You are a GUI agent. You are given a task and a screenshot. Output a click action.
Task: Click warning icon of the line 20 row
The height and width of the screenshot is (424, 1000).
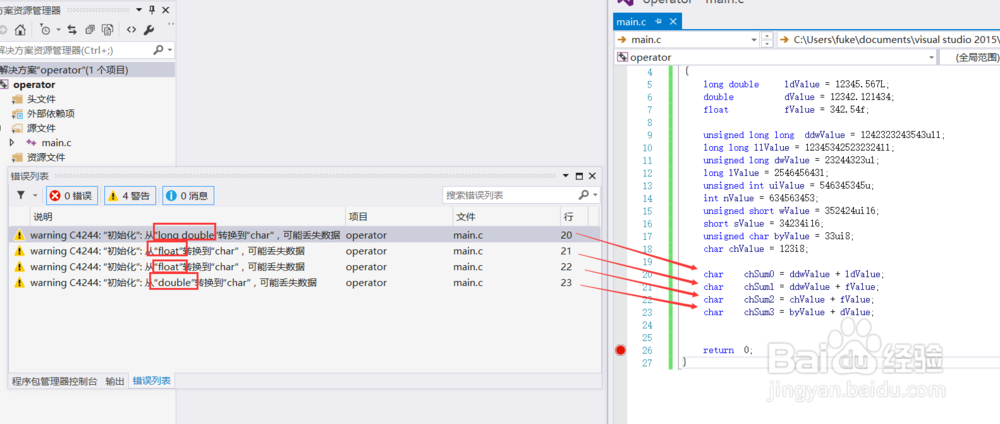coord(19,235)
